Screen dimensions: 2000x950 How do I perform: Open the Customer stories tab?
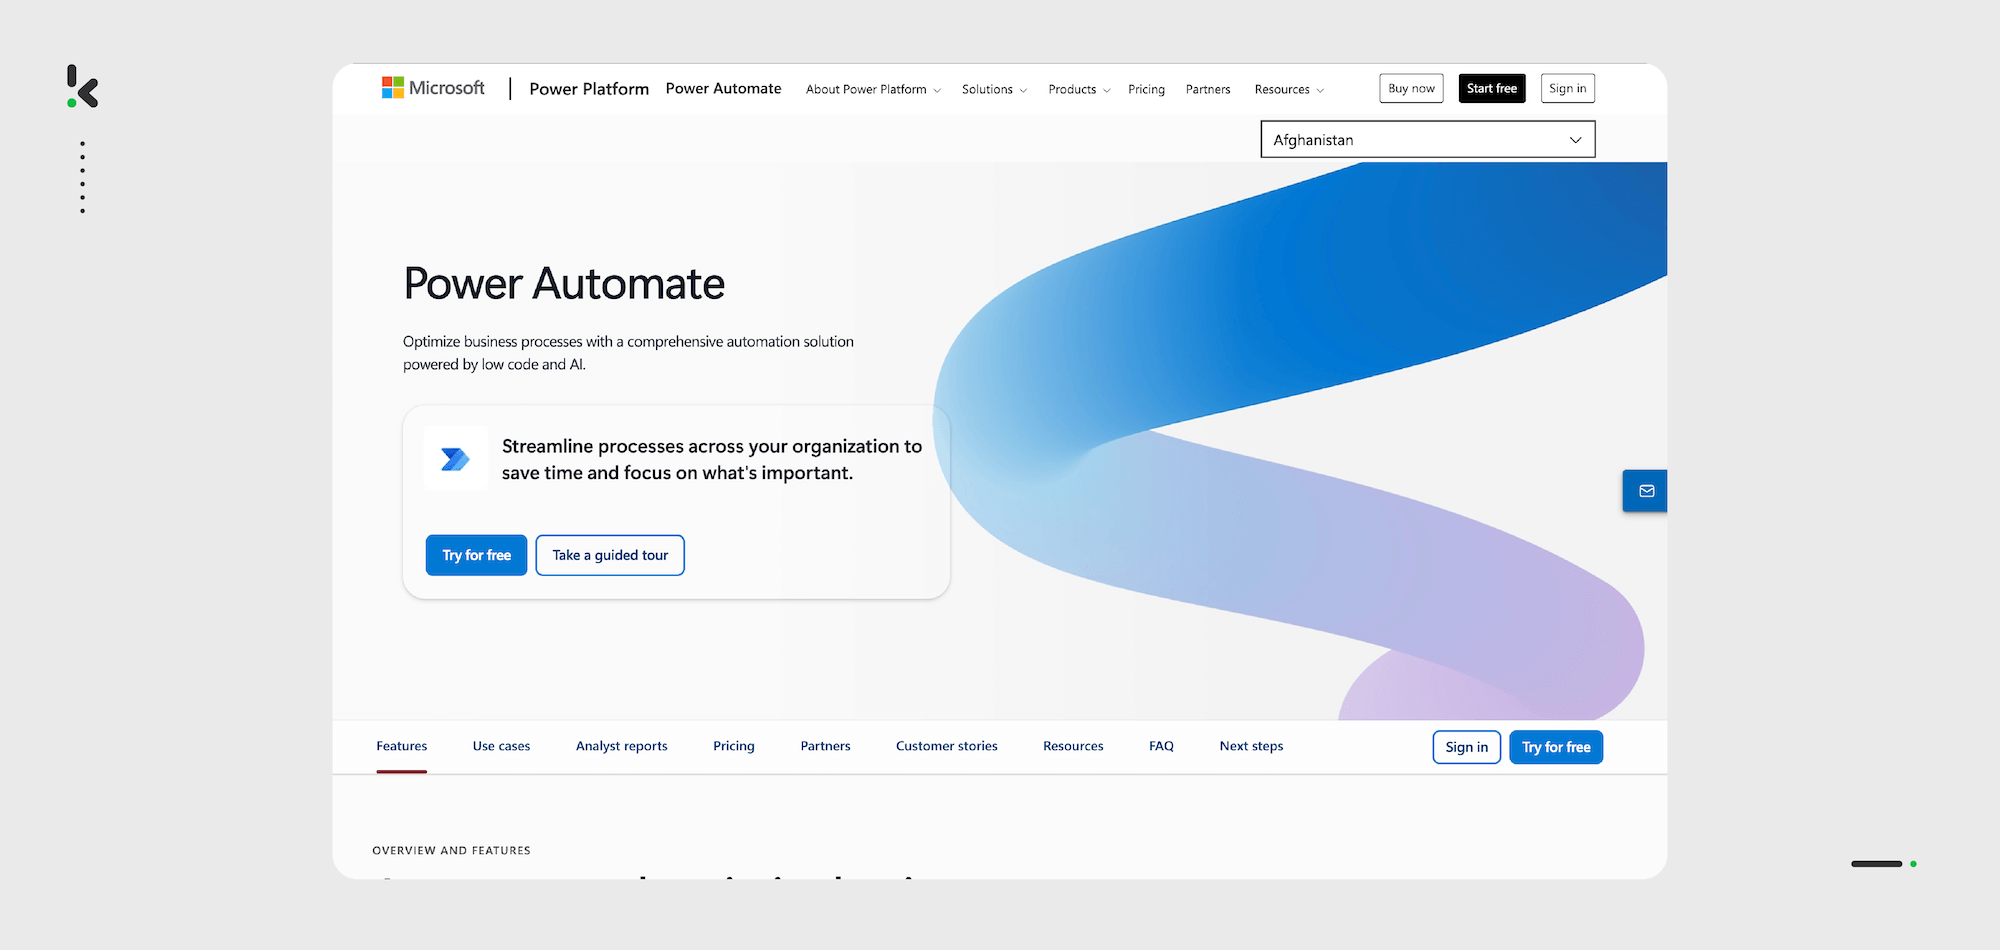tap(946, 746)
